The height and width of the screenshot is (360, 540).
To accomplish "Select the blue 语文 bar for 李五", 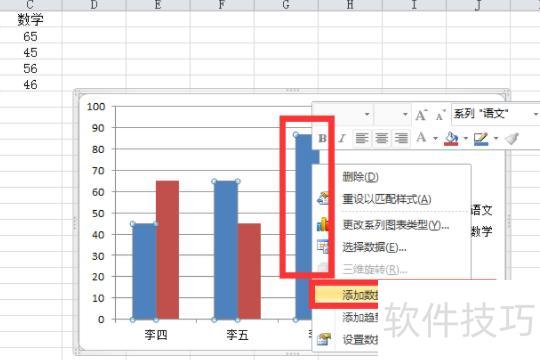I will [x=226, y=250].
